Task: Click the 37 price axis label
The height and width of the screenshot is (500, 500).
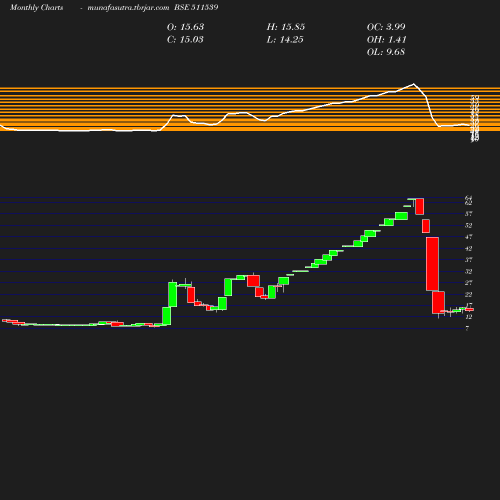Action: [469, 260]
